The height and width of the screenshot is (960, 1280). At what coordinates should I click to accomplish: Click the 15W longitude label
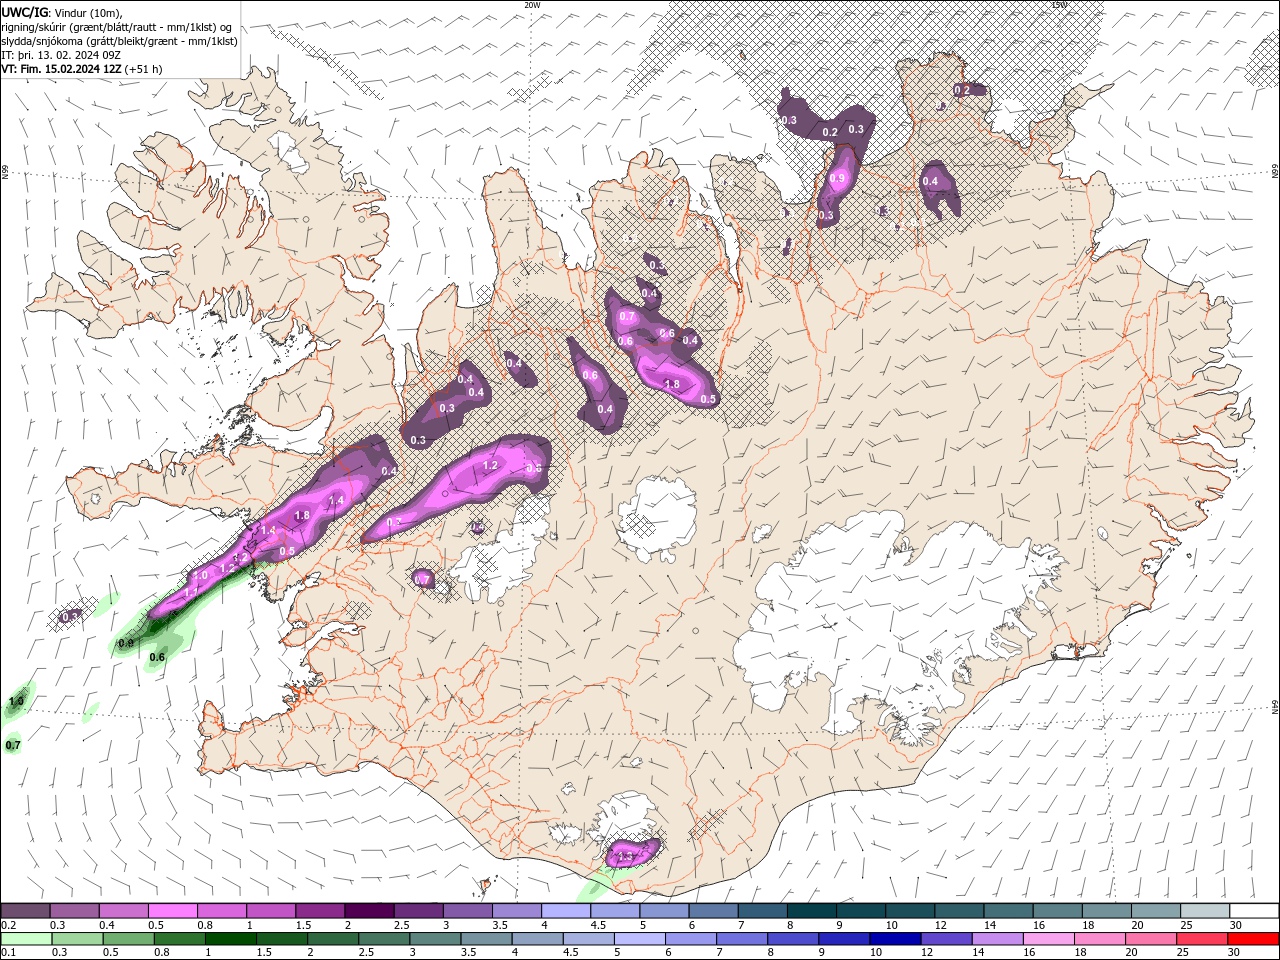(1059, 5)
